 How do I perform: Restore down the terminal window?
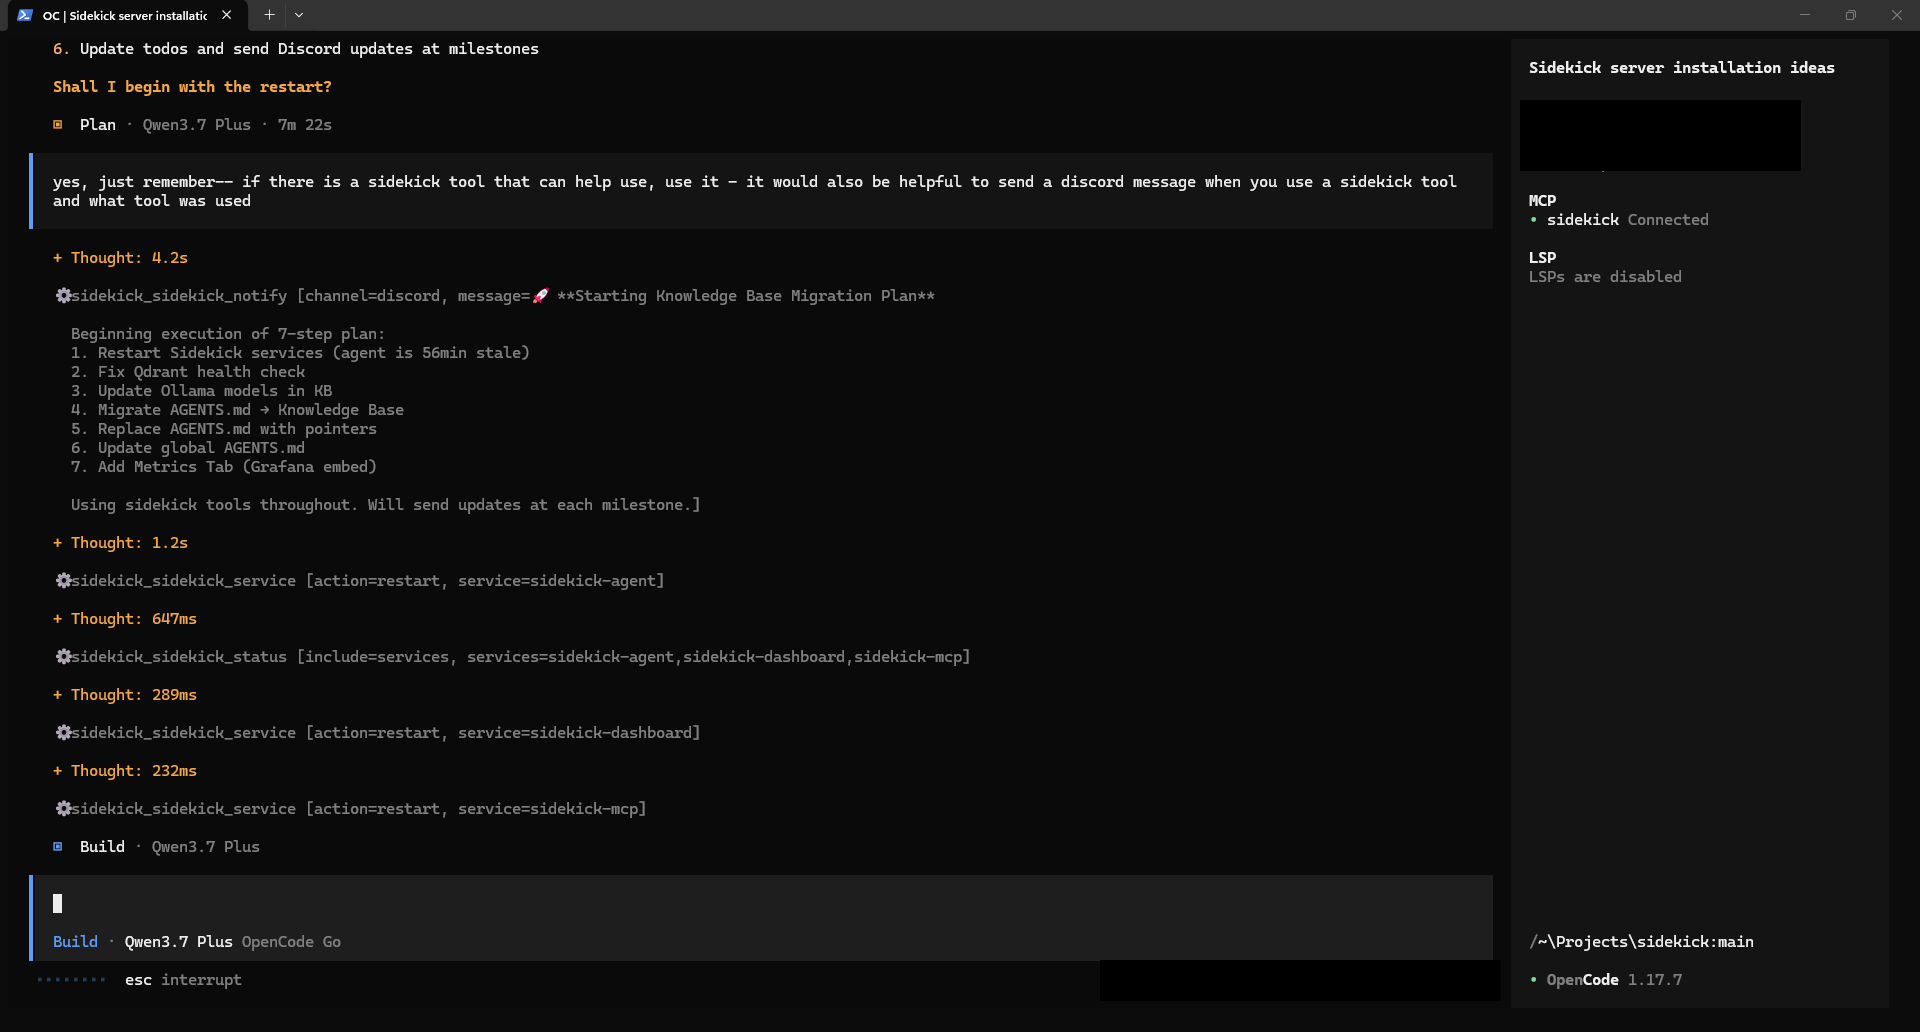click(x=1851, y=15)
